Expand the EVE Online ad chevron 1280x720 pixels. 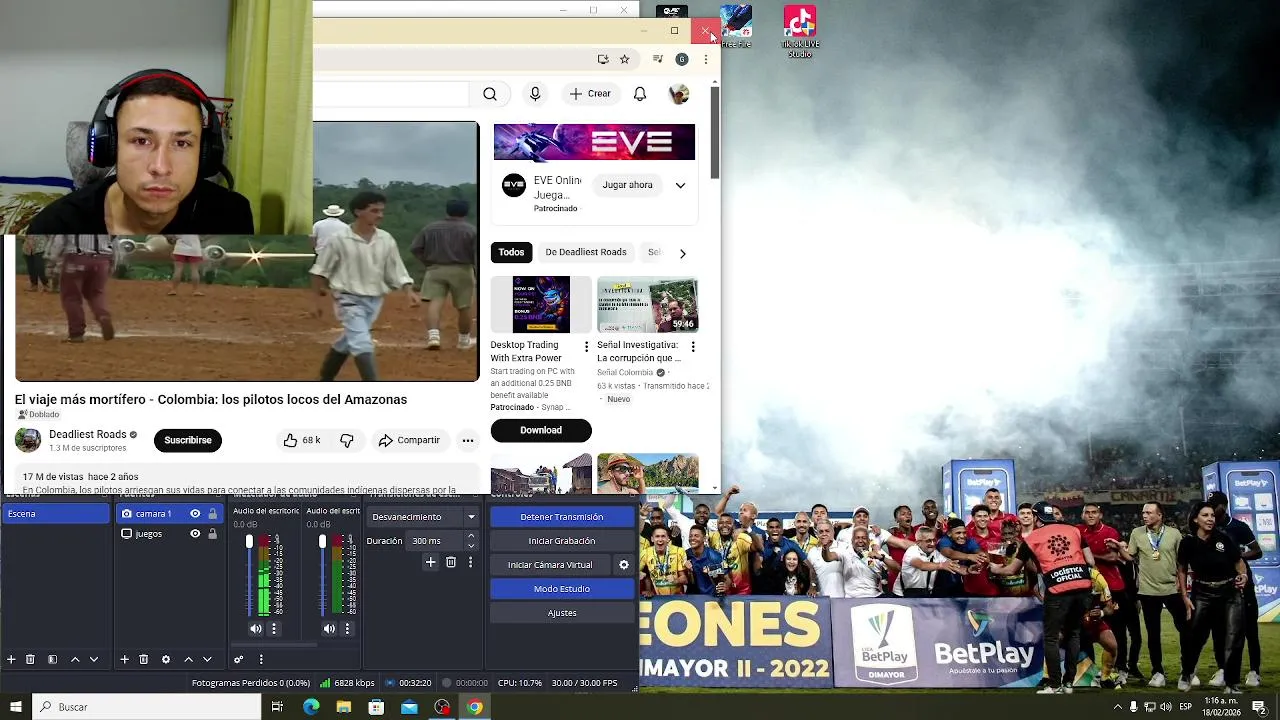(x=680, y=185)
